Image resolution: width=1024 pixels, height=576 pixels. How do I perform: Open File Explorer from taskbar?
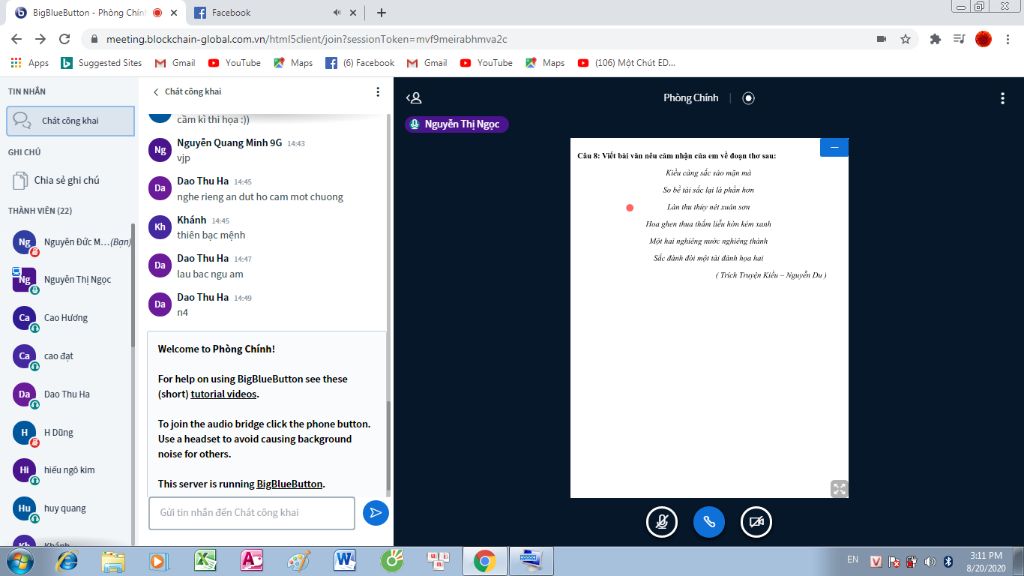click(113, 561)
